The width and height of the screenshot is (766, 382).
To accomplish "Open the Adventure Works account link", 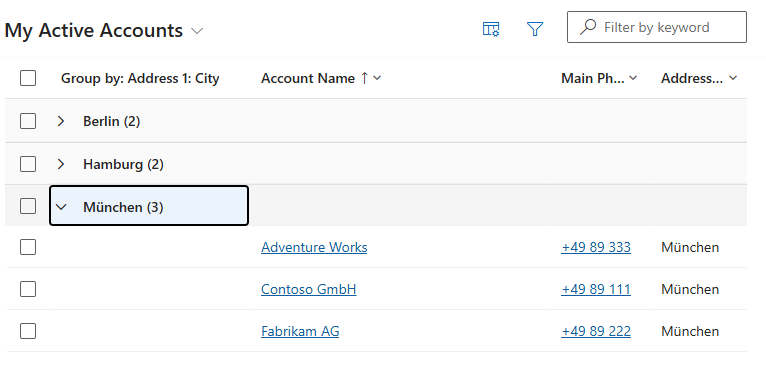I will tap(314, 247).
